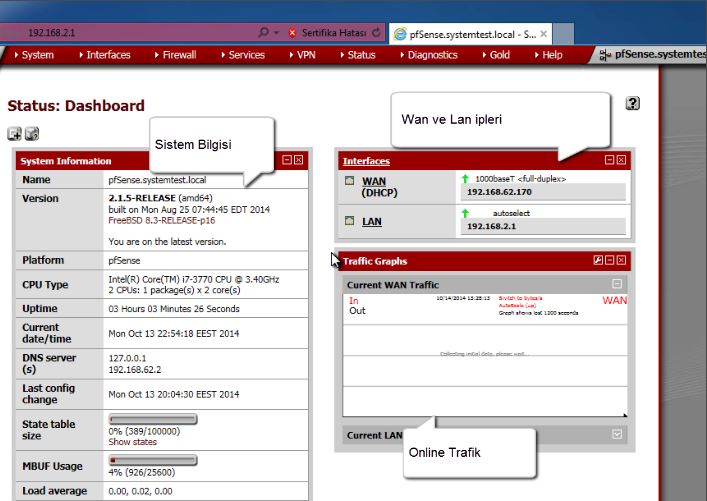Screen dimensions: 707x501
Task: Click the add widget plus icon
Action: (x=15, y=133)
